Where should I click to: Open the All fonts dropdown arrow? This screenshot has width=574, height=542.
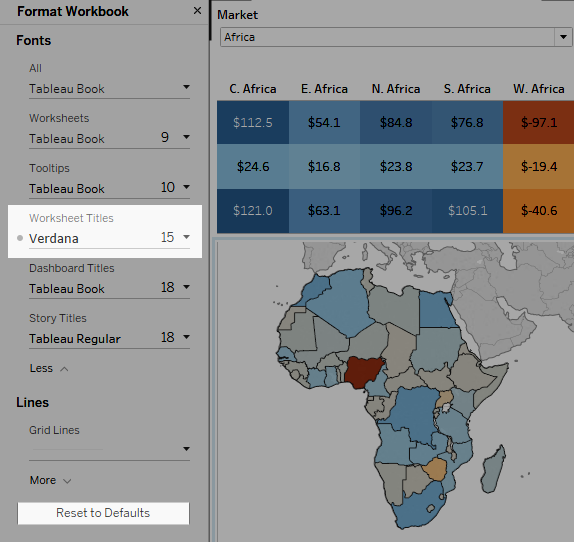tap(186, 87)
